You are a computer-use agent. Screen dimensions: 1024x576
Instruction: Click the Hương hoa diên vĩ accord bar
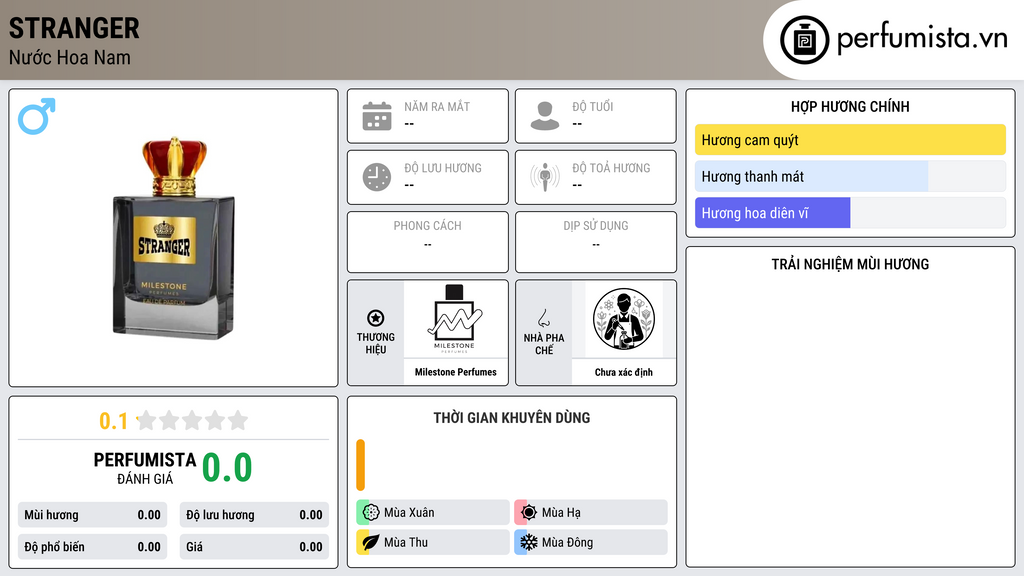click(x=850, y=213)
